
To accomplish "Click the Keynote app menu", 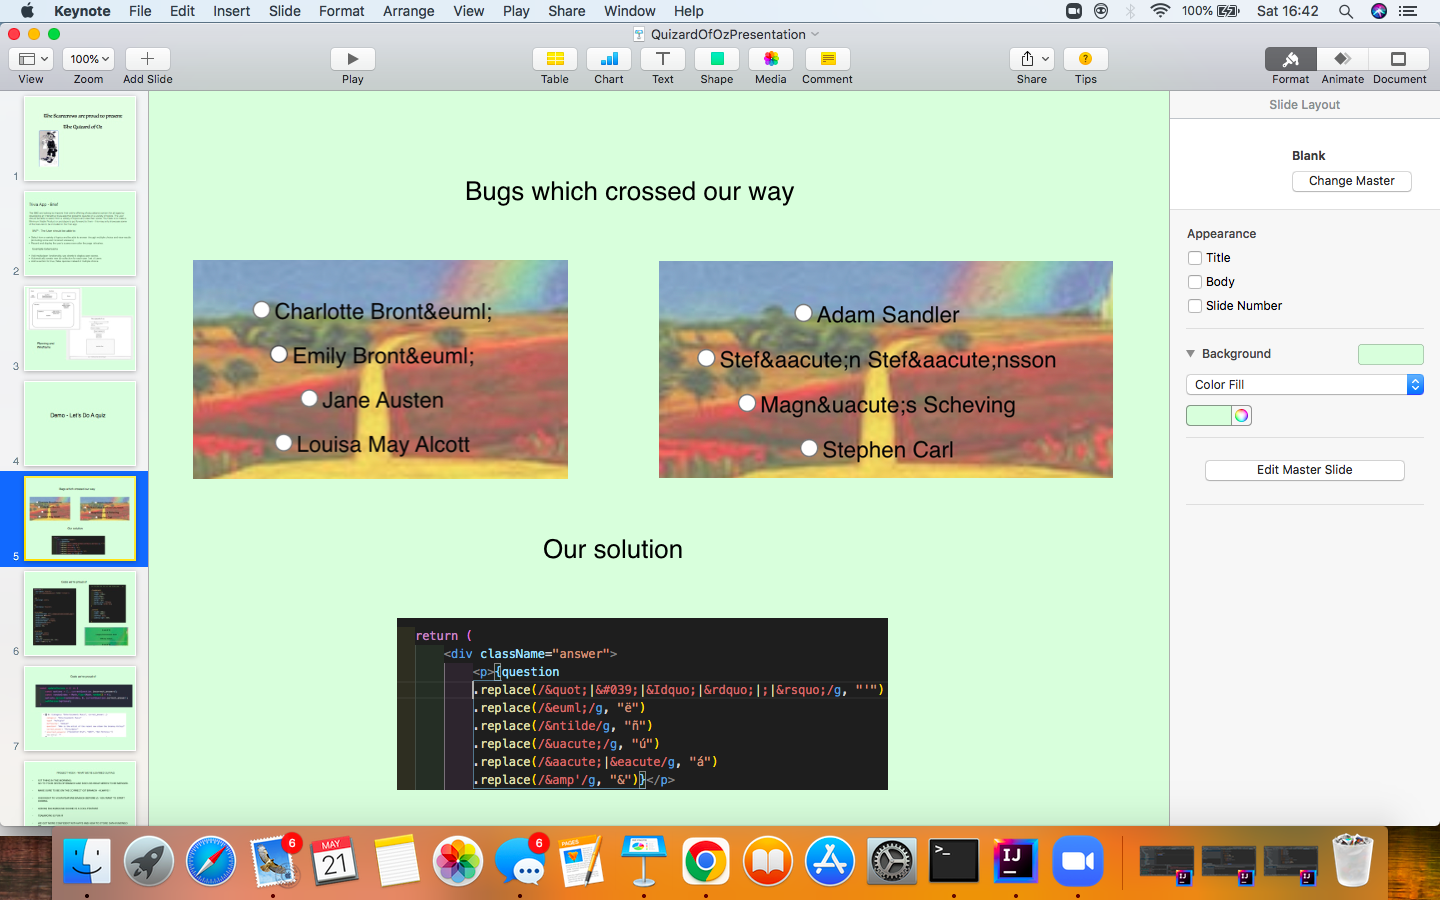I will click(82, 11).
